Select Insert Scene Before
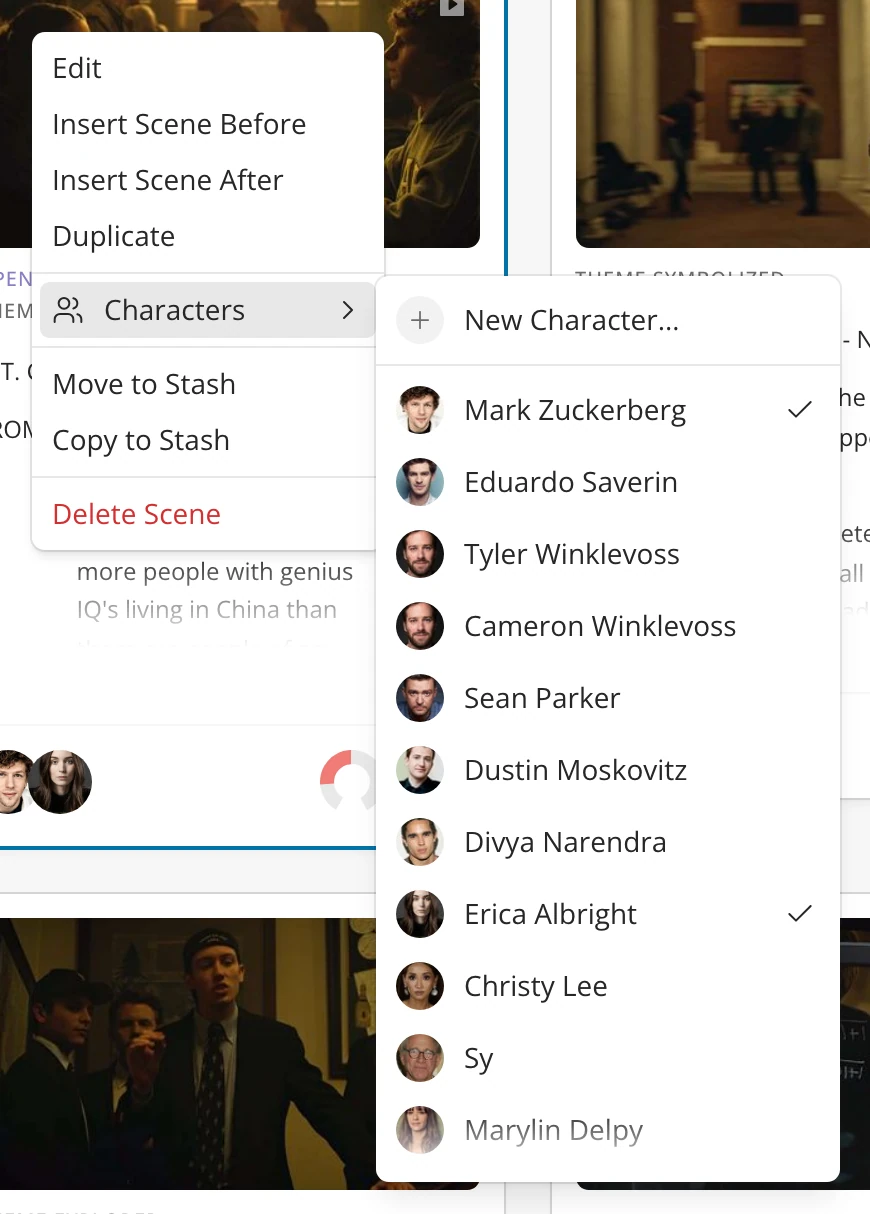This screenshot has height=1214, width=870. coord(208,124)
